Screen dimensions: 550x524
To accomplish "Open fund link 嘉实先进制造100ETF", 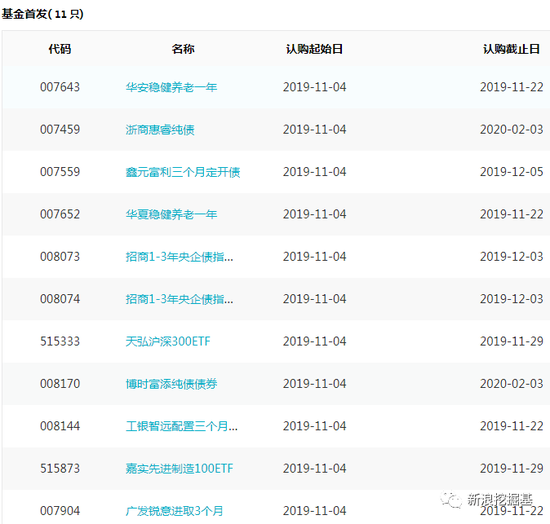I will point(179,469).
